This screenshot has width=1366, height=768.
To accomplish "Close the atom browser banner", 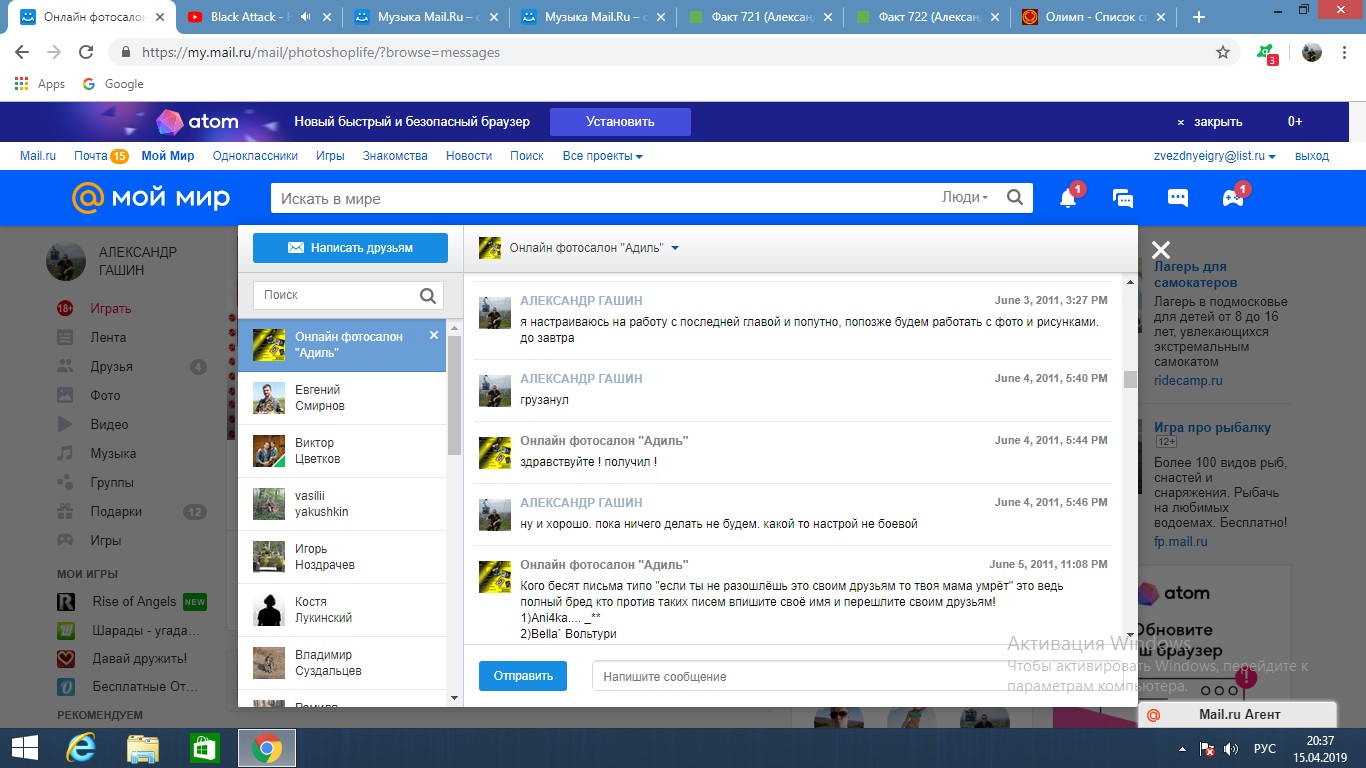I will [x=1210, y=122].
